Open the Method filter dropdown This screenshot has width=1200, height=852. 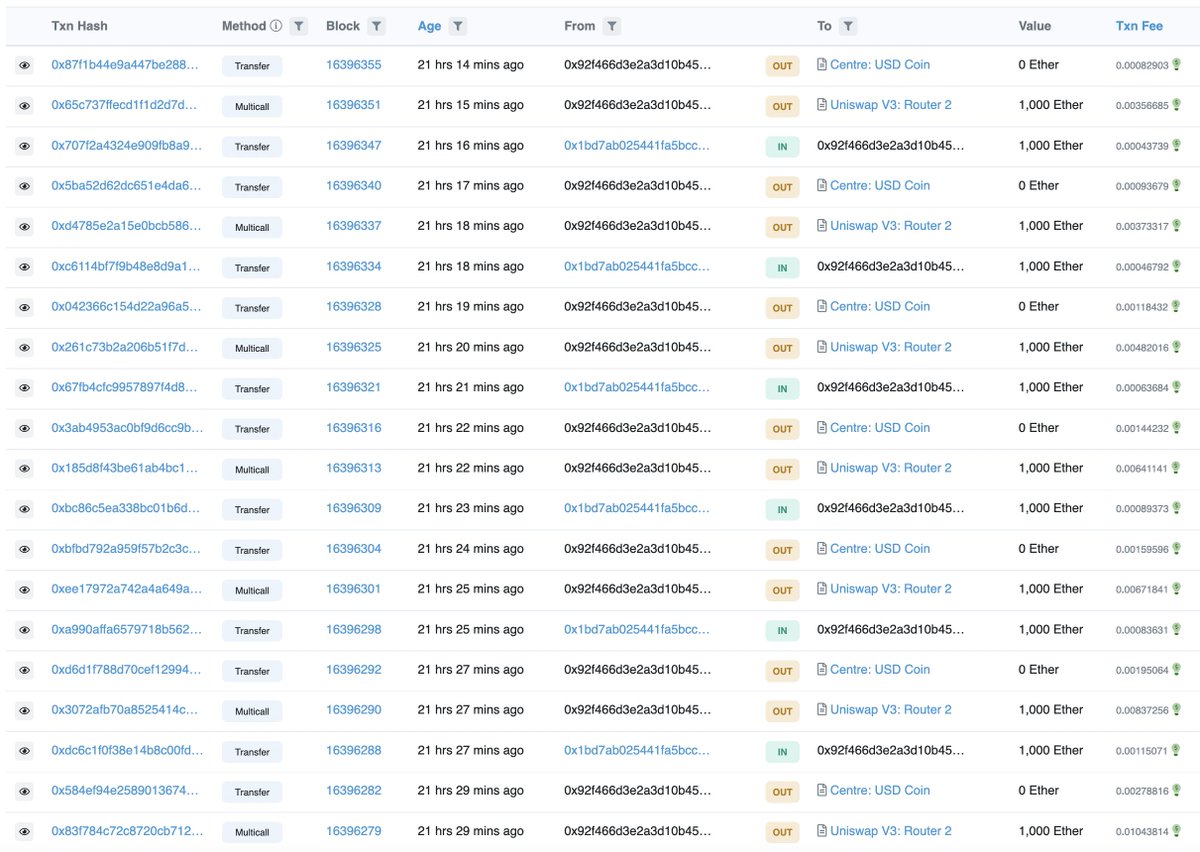(x=298, y=26)
